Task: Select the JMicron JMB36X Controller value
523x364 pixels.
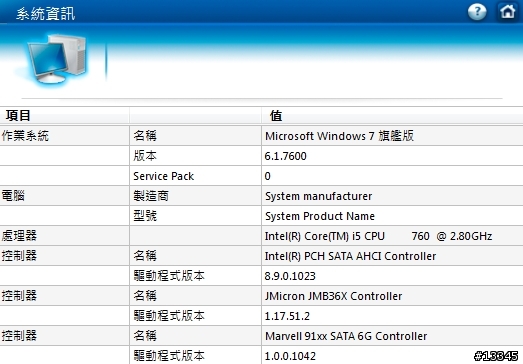Action: [333, 296]
